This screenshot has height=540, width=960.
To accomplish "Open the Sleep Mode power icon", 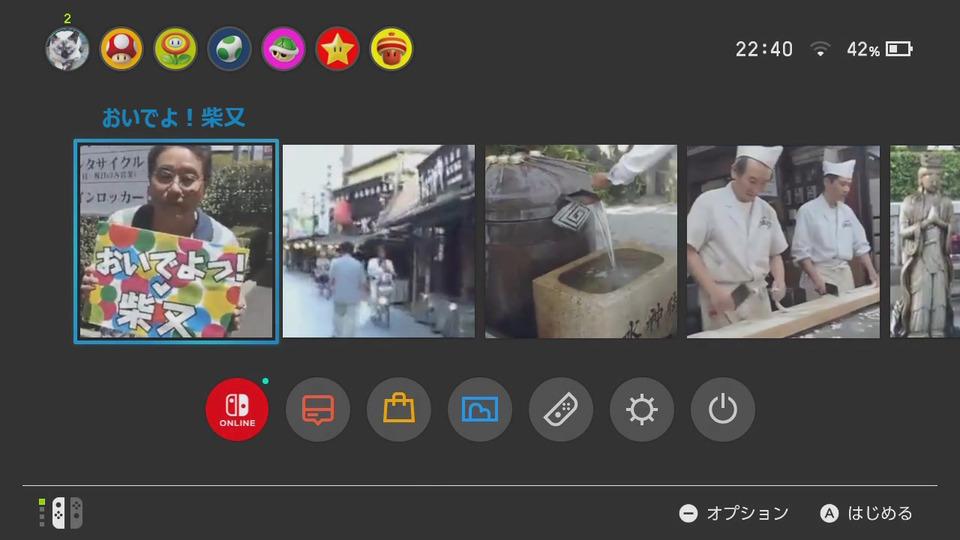I will pos(722,409).
